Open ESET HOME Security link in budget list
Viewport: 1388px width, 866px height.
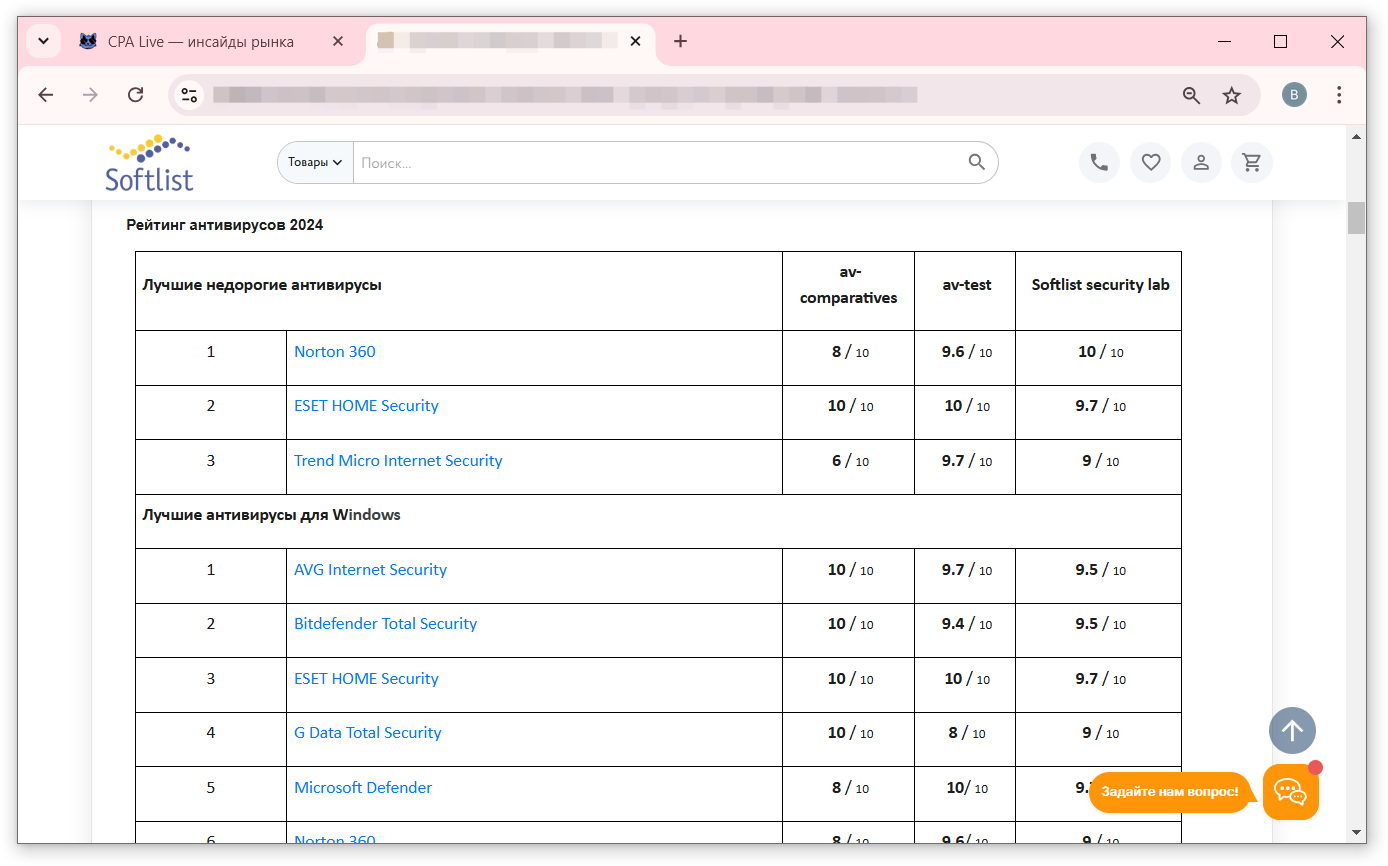(x=366, y=406)
